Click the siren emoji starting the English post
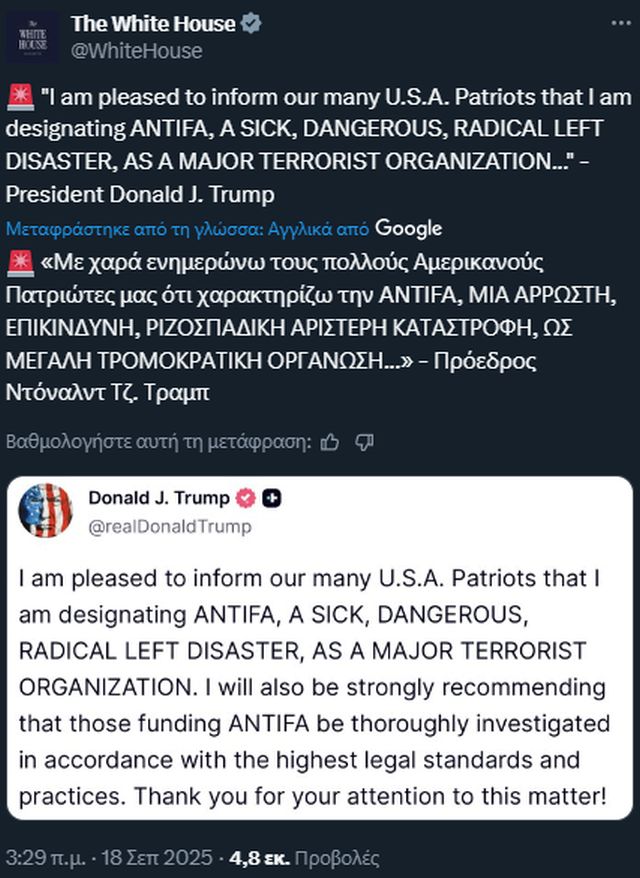 [19, 99]
